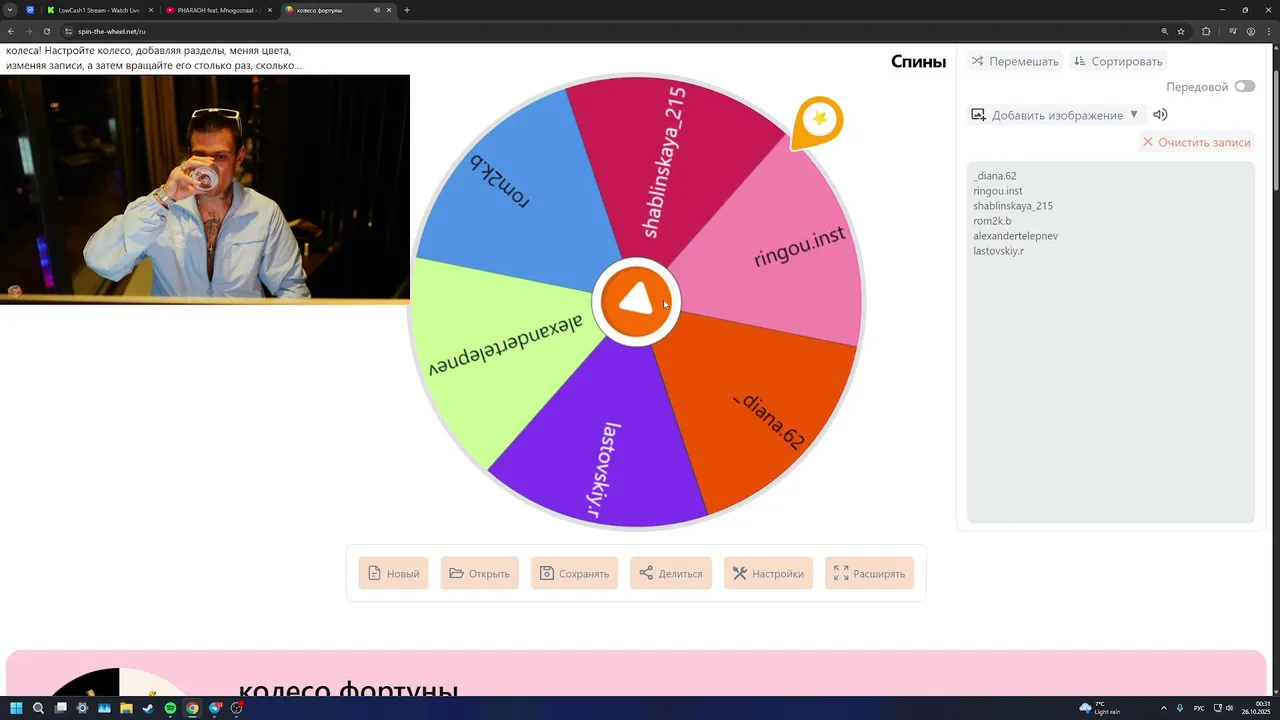
Task: View site information icon in address bar
Action: click(68, 31)
